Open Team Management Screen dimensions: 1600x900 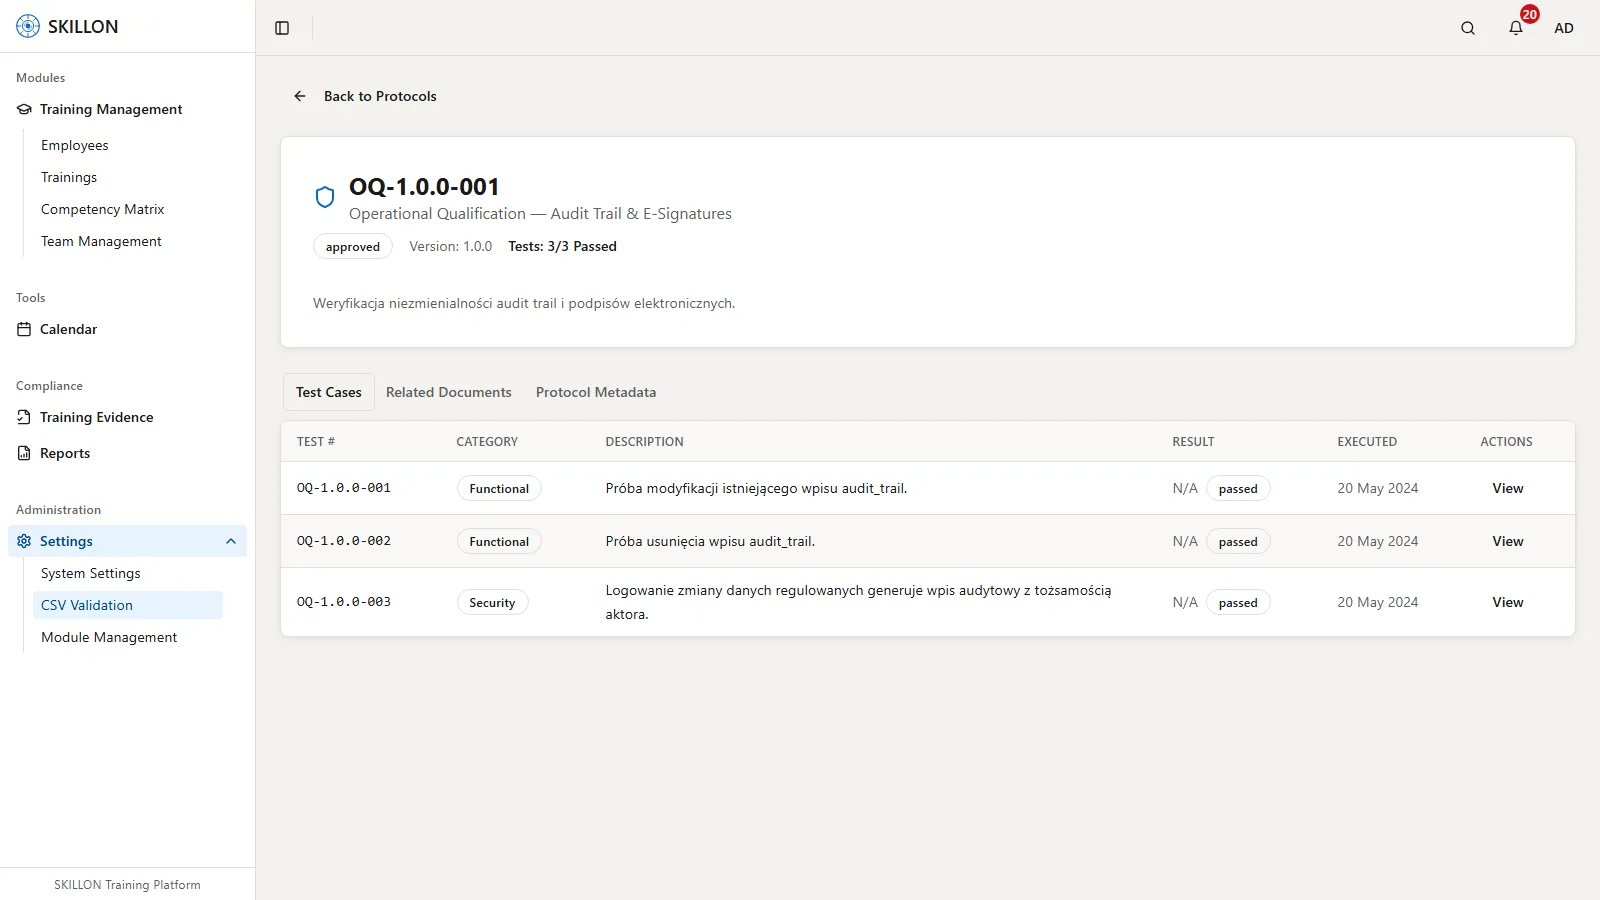[x=101, y=241]
